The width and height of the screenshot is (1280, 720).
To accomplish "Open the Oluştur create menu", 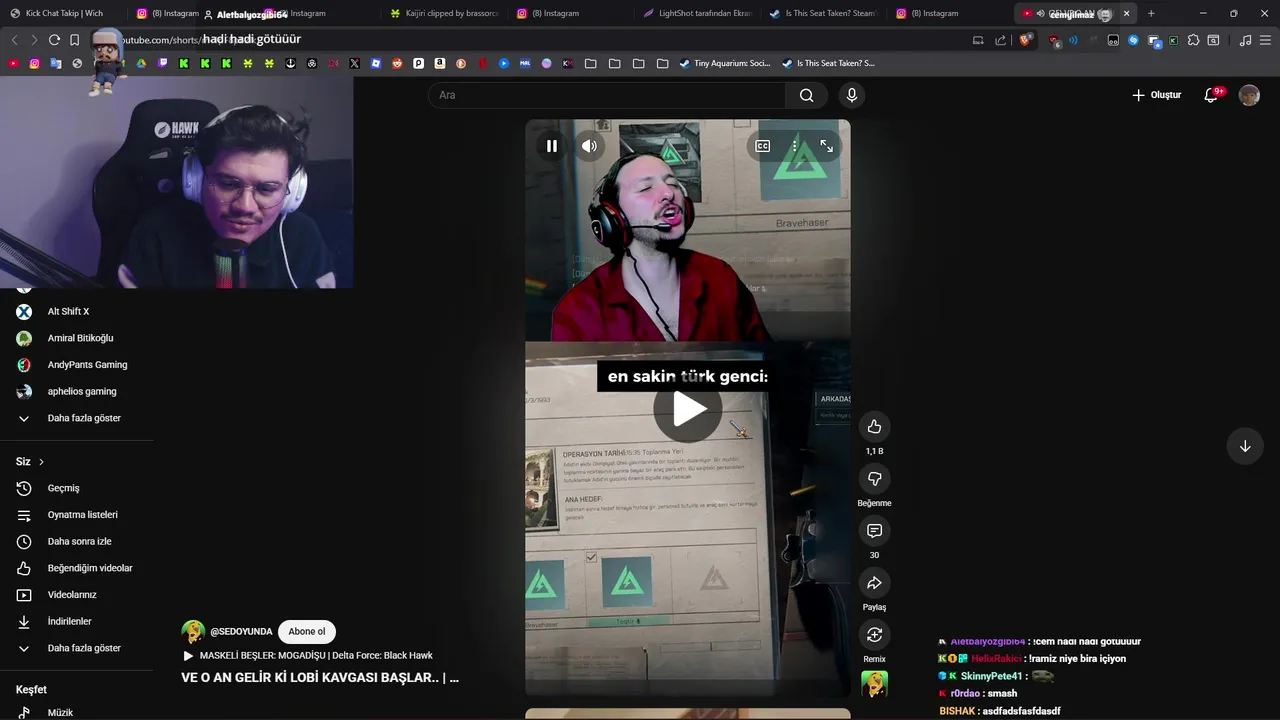I will [1157, 95].
